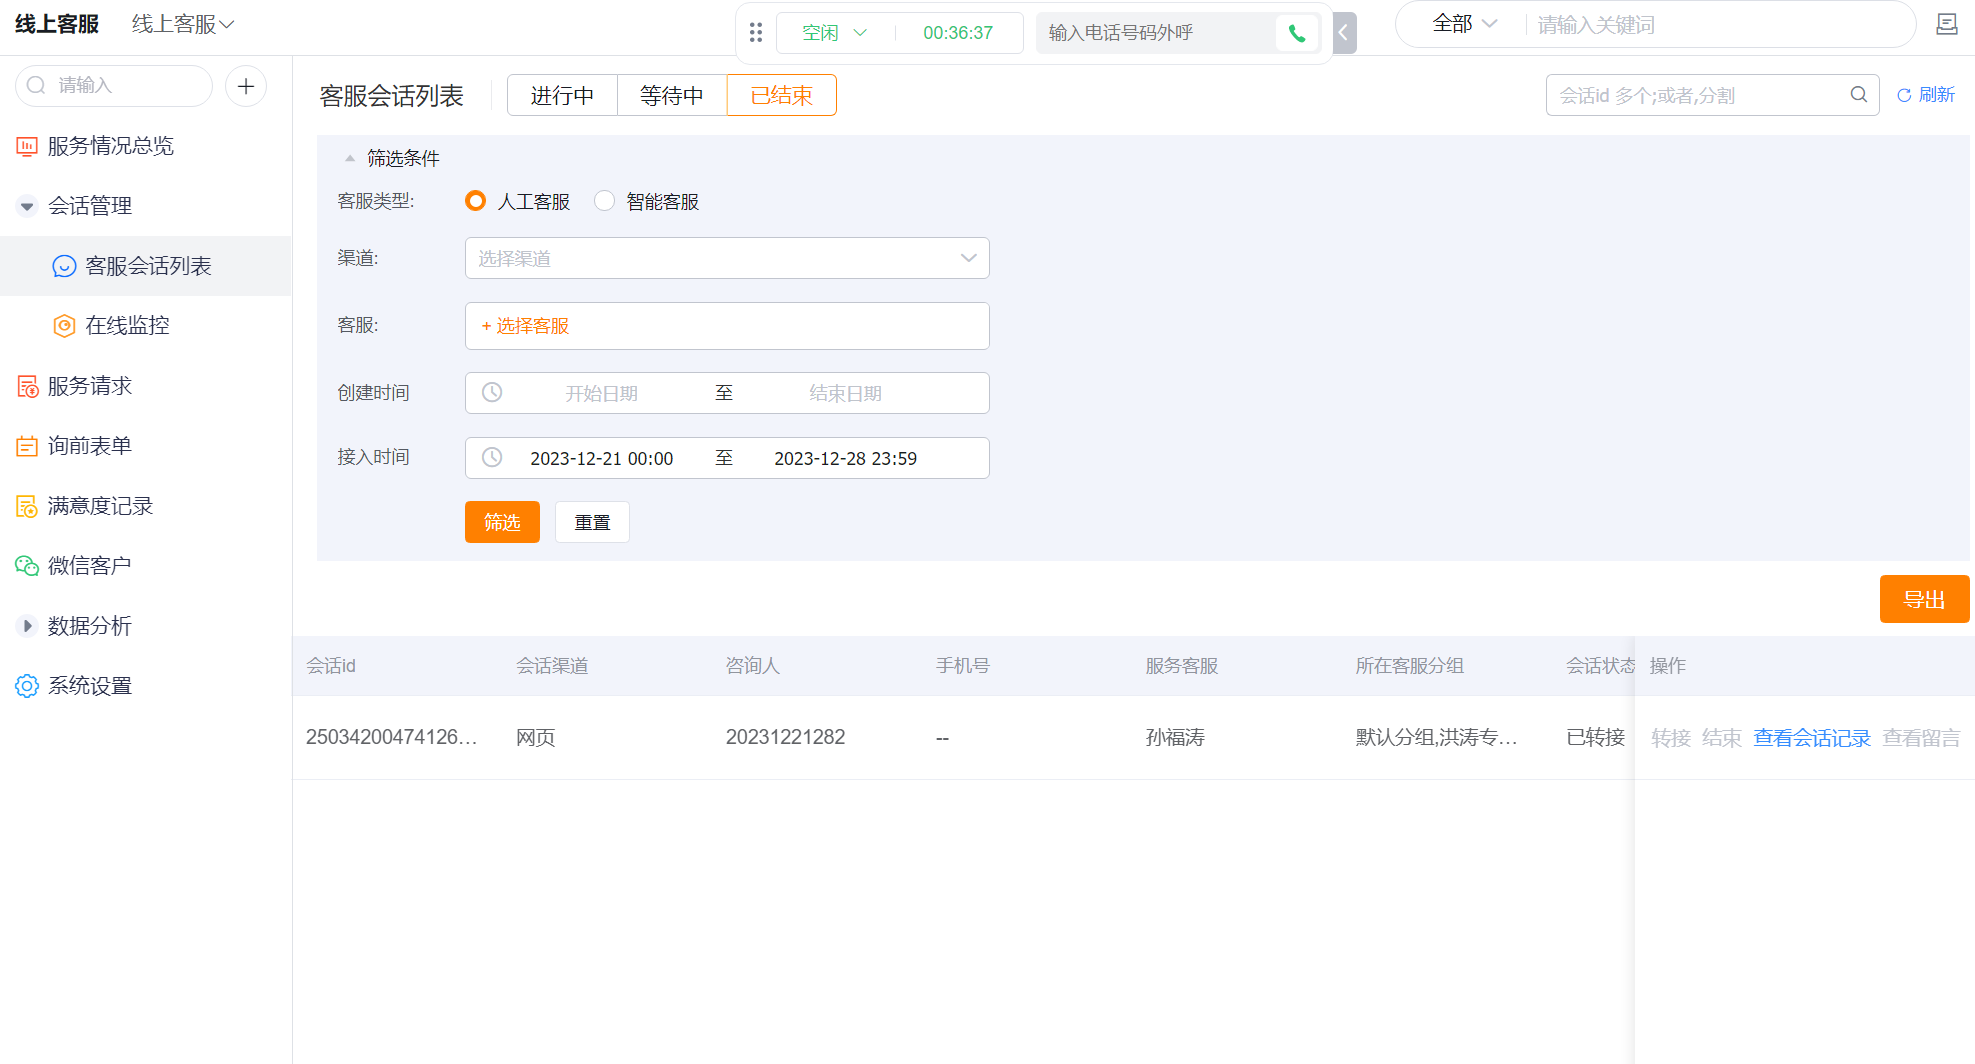Switch to the 进行中 tab
The image size is (1975, 1064).
click(x=562, y=95)
